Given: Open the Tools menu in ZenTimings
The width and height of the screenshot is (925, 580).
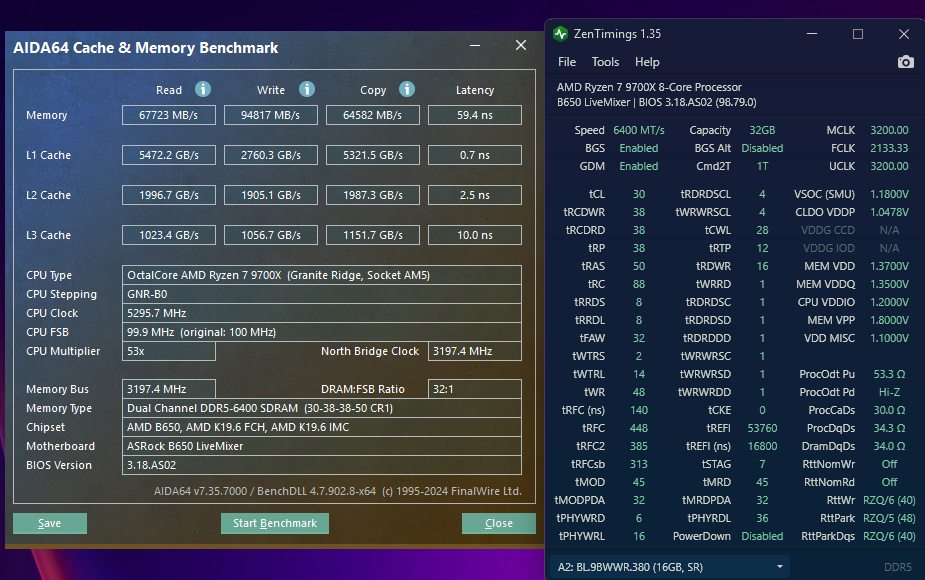Looking at the screenshot, I should [x=605, y=62].
